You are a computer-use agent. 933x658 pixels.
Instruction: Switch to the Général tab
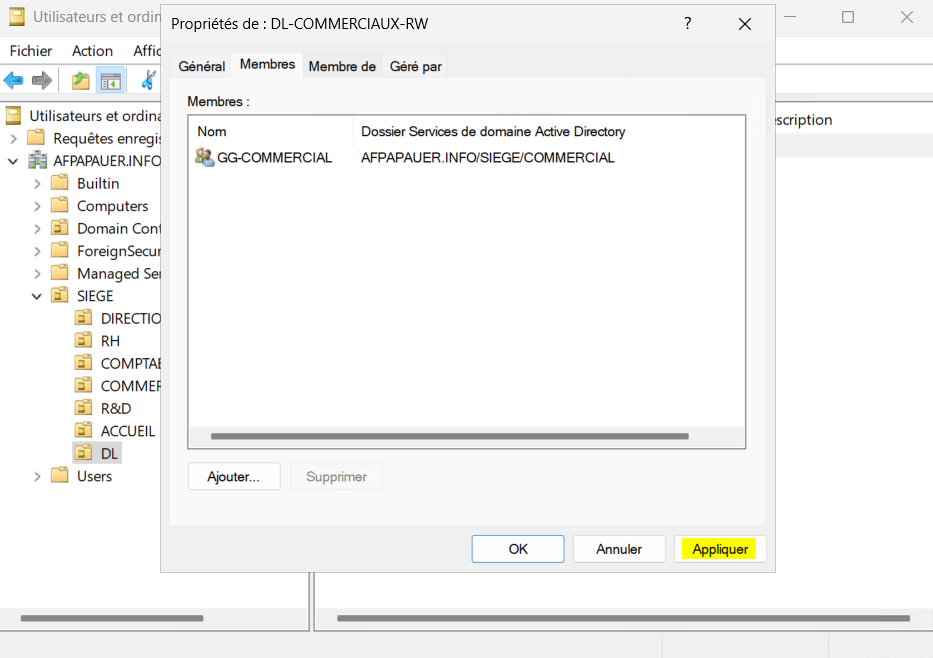(201, 66)
